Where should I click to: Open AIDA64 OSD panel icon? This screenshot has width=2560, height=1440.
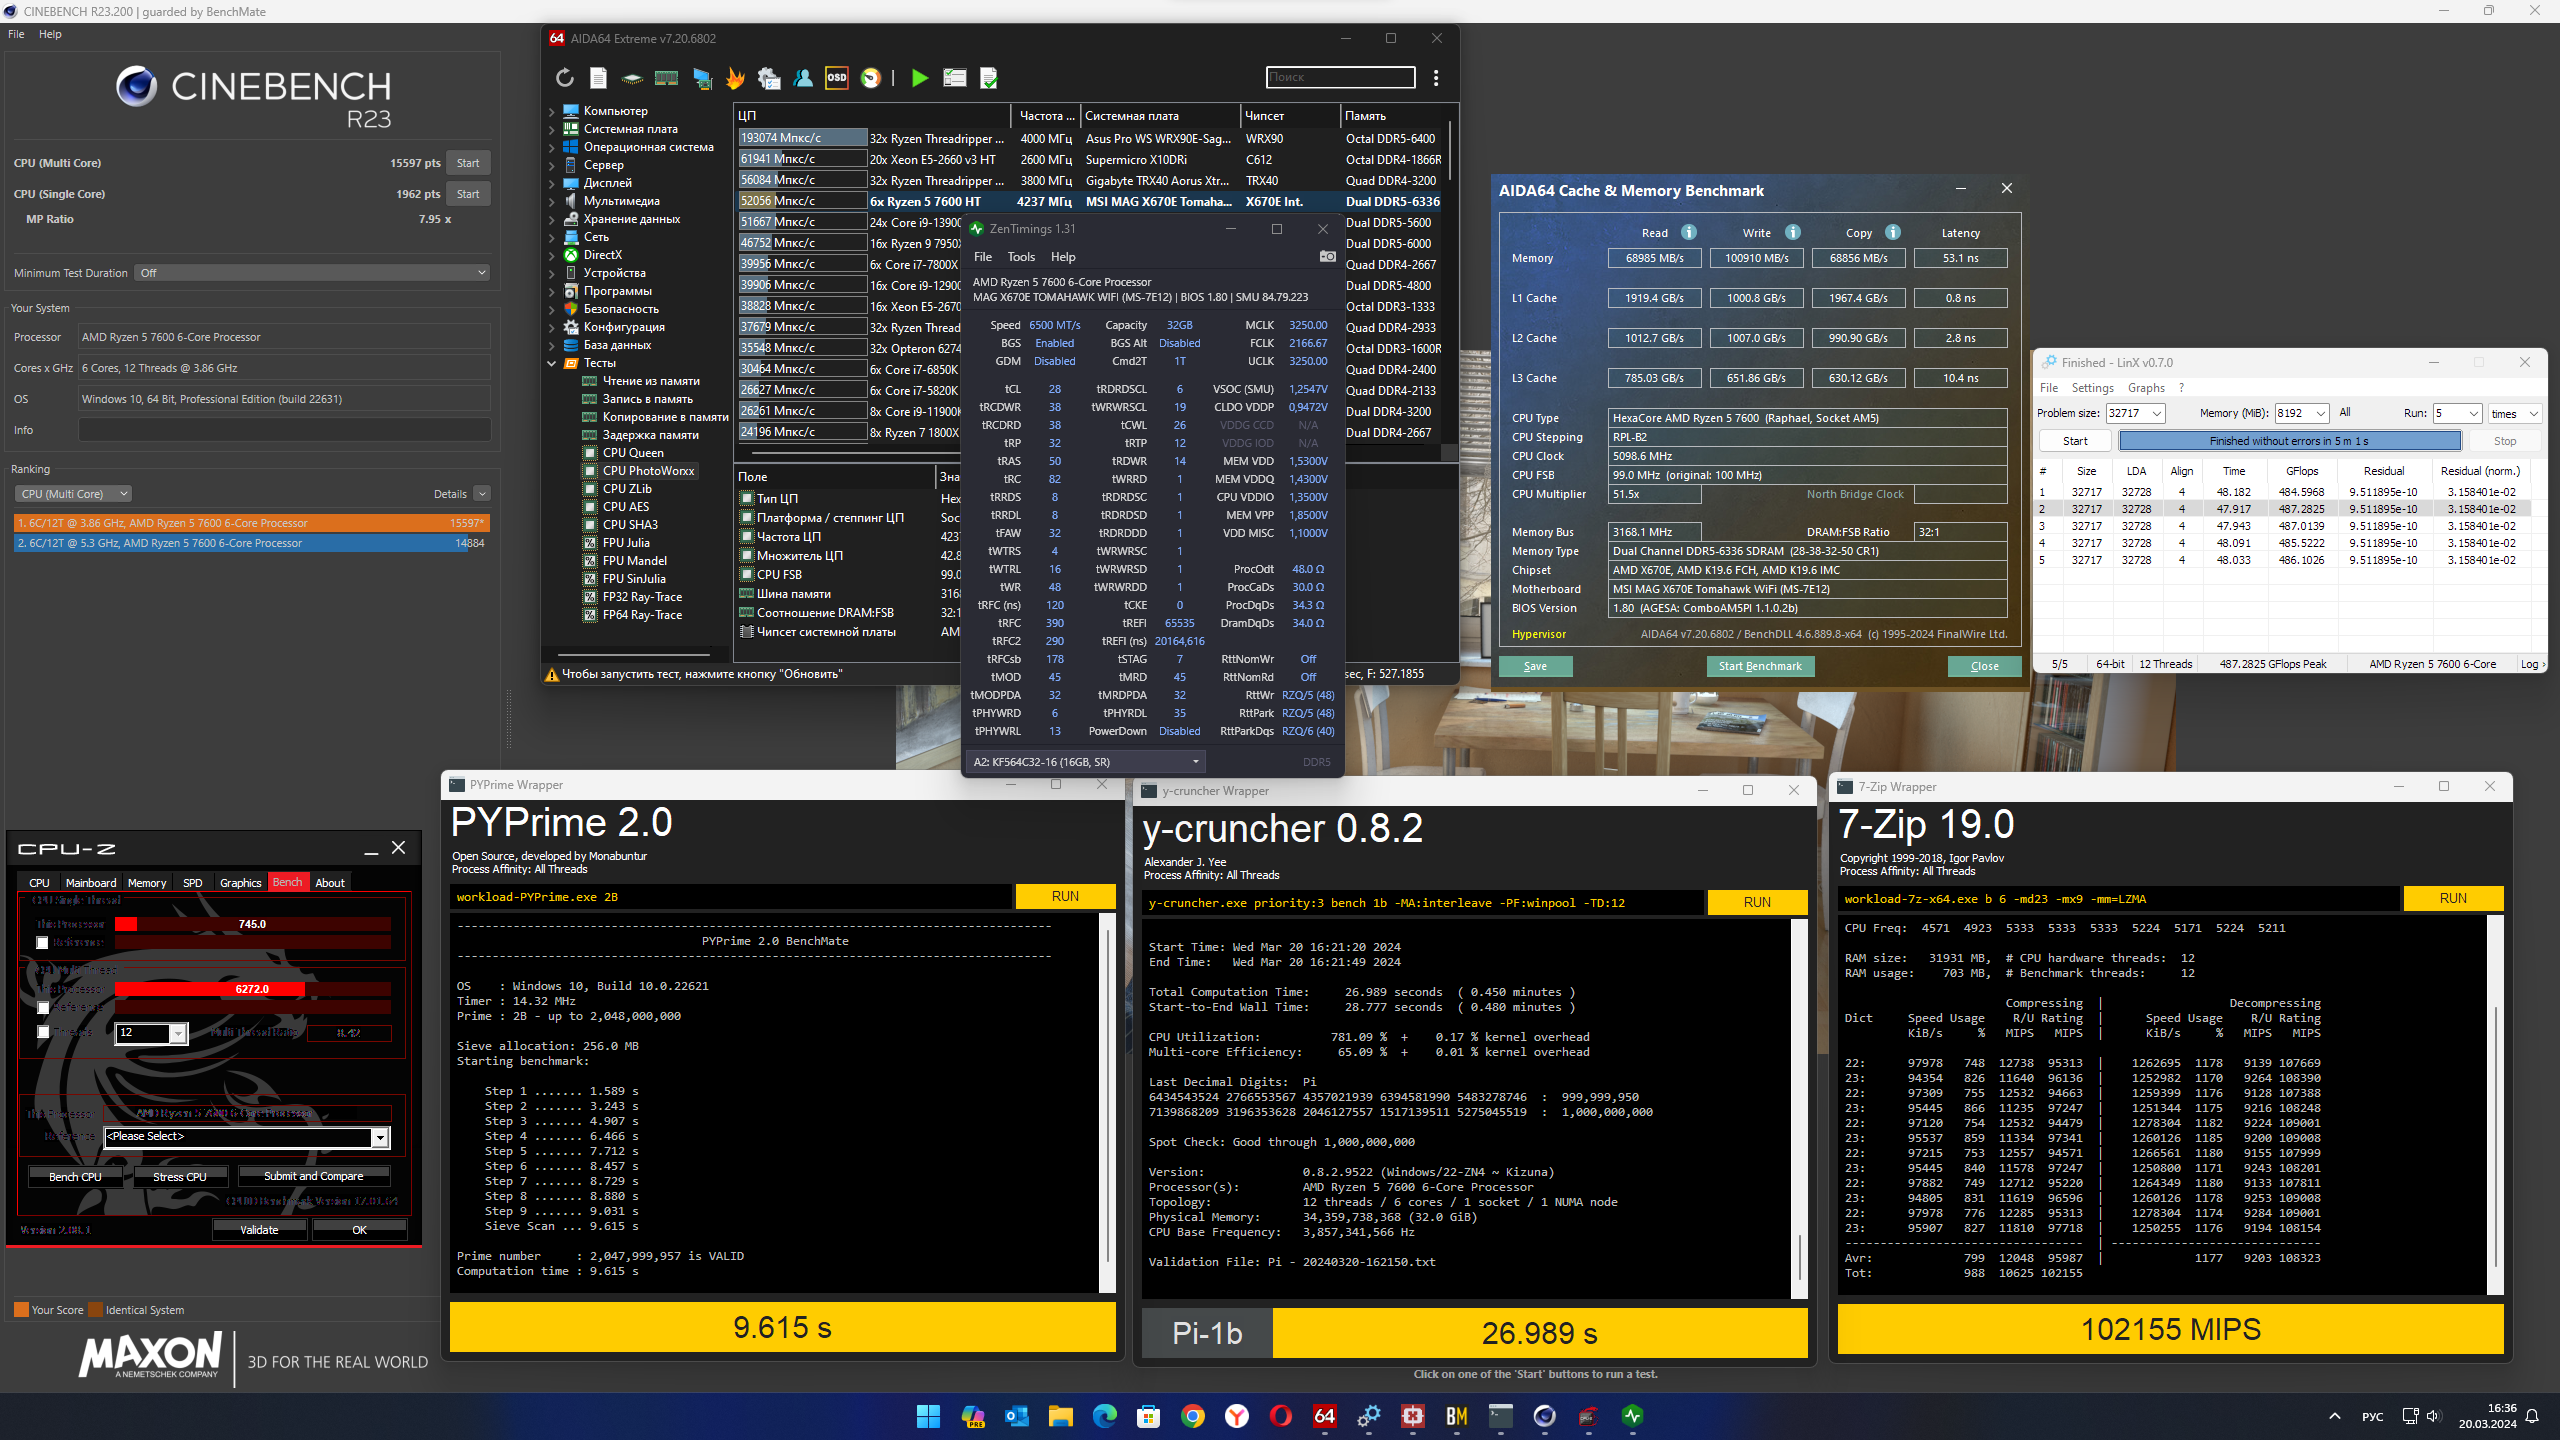tap(837, 78)
